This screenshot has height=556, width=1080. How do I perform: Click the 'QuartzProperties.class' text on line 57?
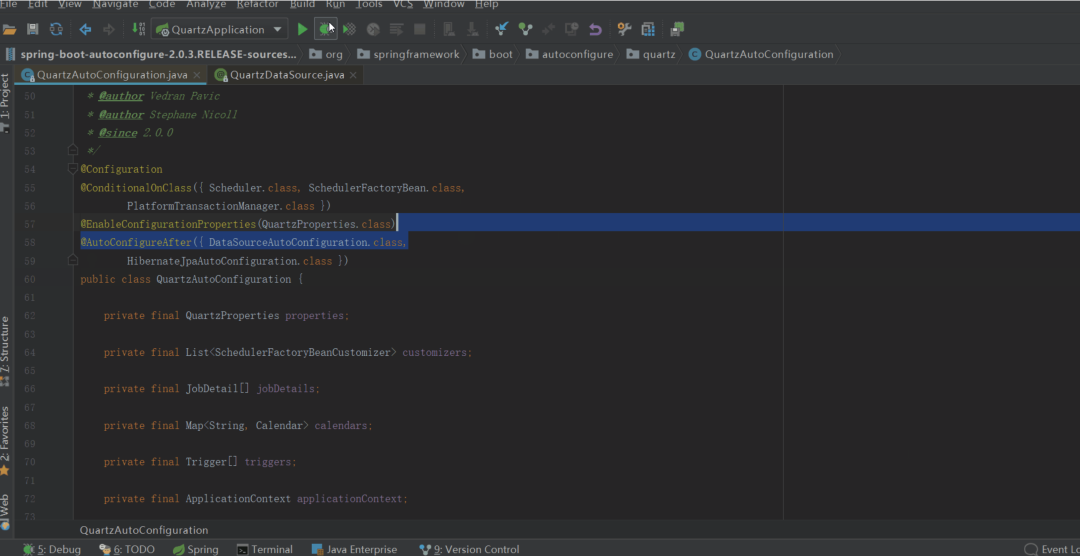pyautogui.click(x=326, y=224)
